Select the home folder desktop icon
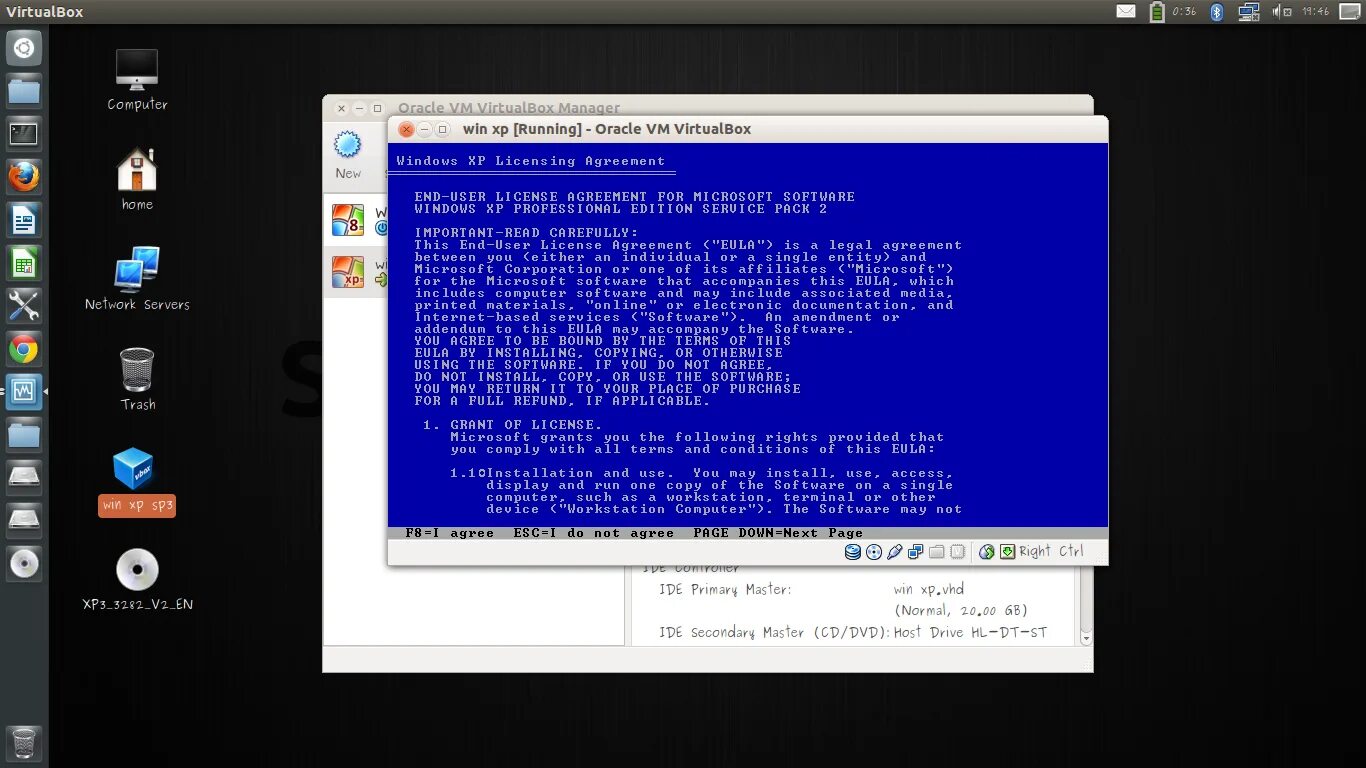The image size is (1366, 768). pyautogui.click(x=137, y=179)
